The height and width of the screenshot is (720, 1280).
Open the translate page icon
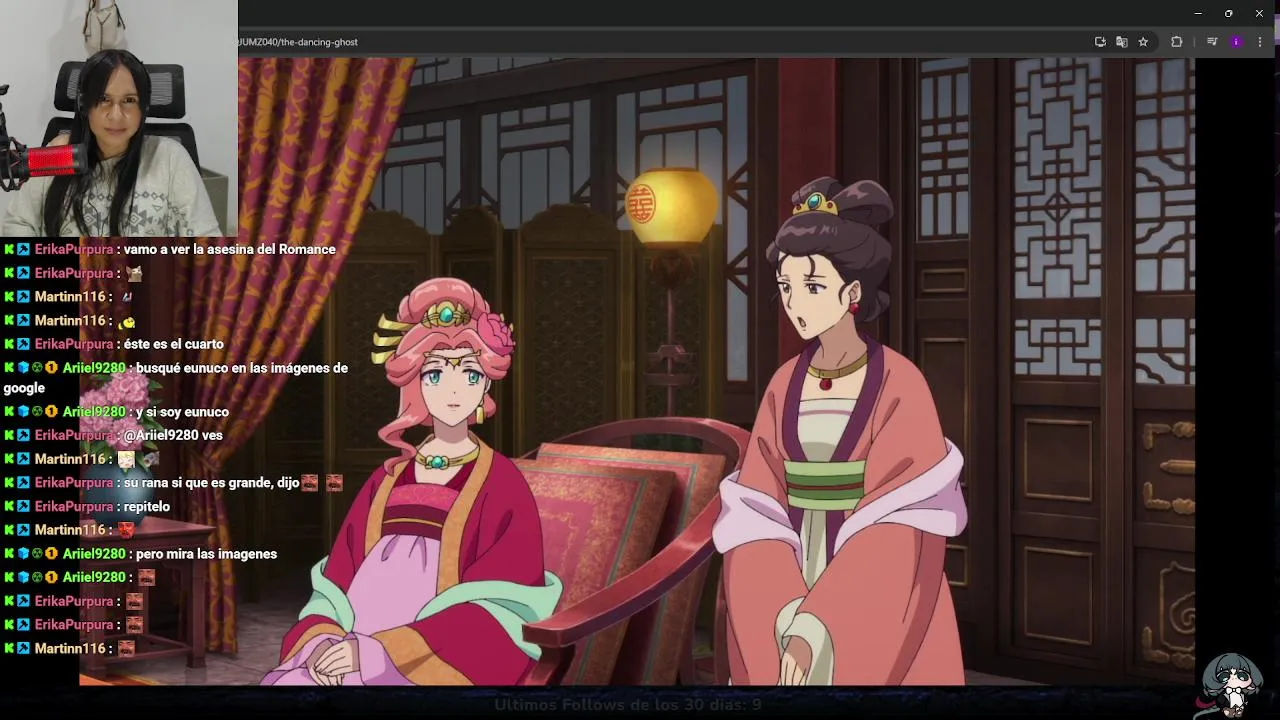[x=1121, y=42]
